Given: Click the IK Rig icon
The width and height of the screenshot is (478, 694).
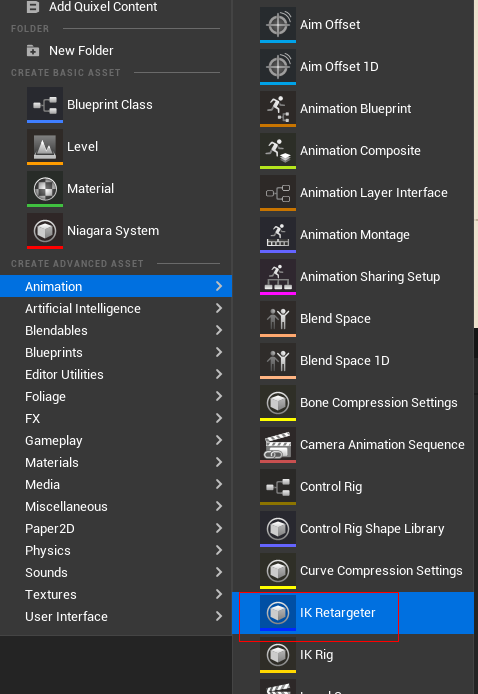Looking at the screenshot, I should pos(278,655).
